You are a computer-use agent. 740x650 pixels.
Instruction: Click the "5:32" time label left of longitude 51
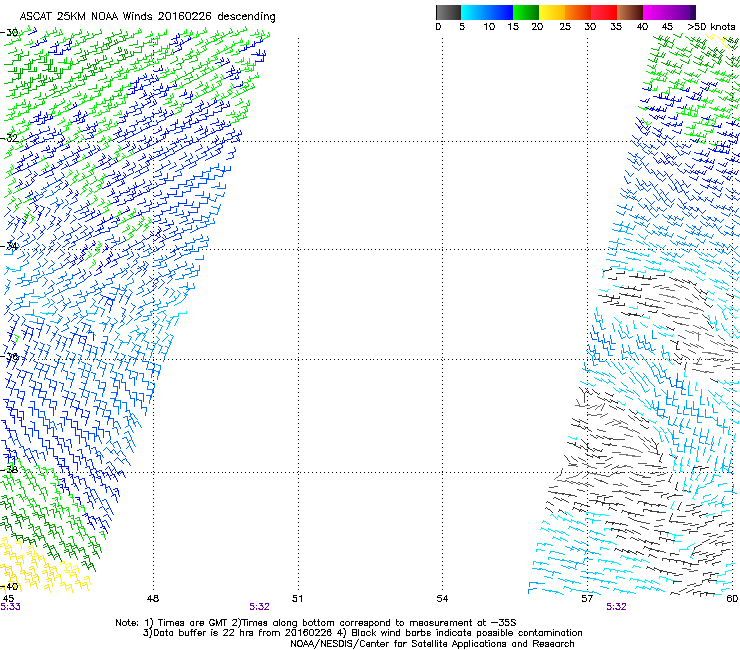click(260, 607)
